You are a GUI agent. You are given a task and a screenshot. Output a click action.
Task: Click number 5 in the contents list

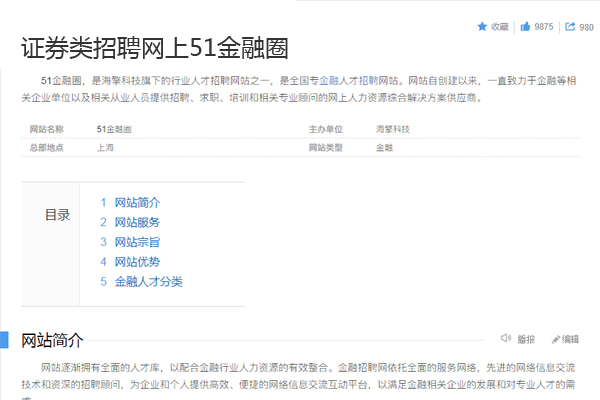point(103,282)
